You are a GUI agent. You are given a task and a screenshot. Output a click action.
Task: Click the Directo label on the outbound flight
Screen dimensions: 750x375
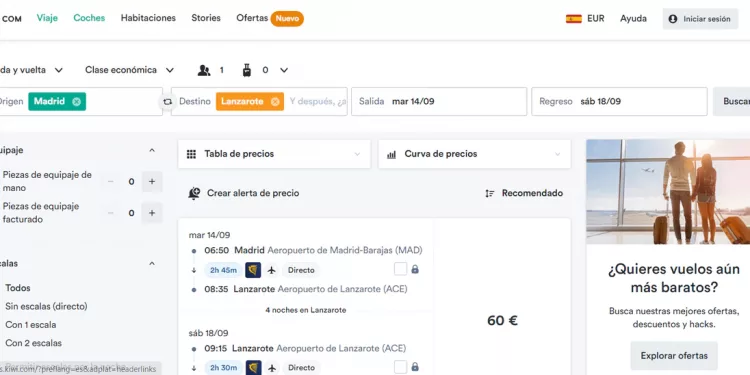click(x=301, y=270)
